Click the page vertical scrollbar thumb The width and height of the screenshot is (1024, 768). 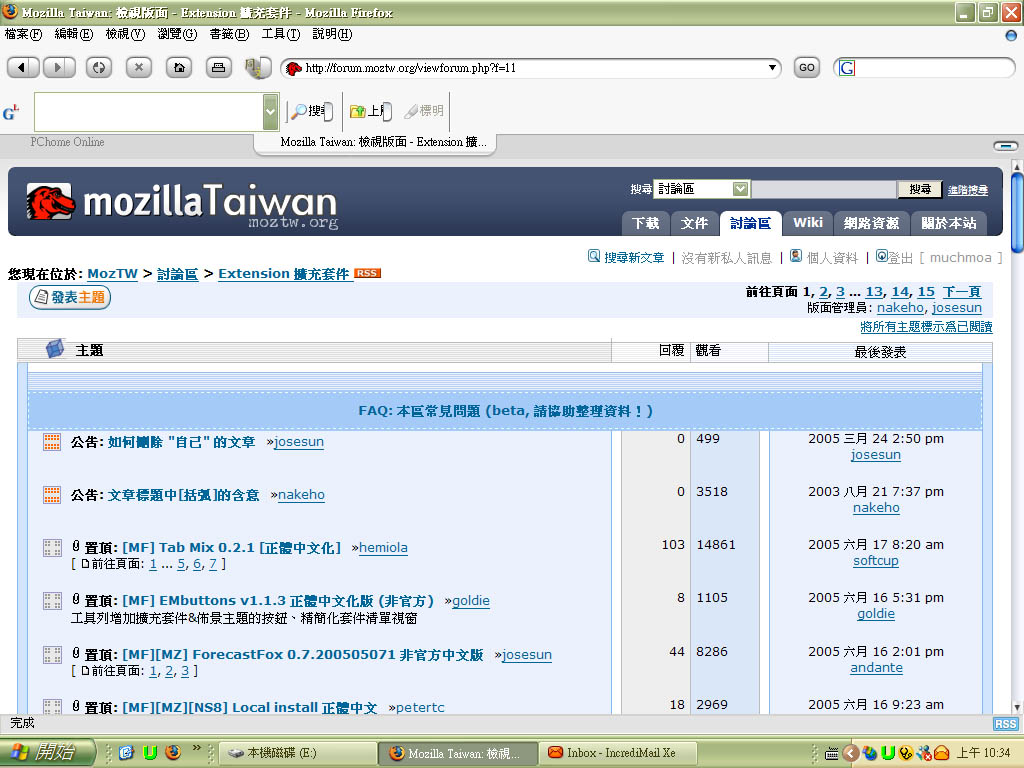(1017, 212)
